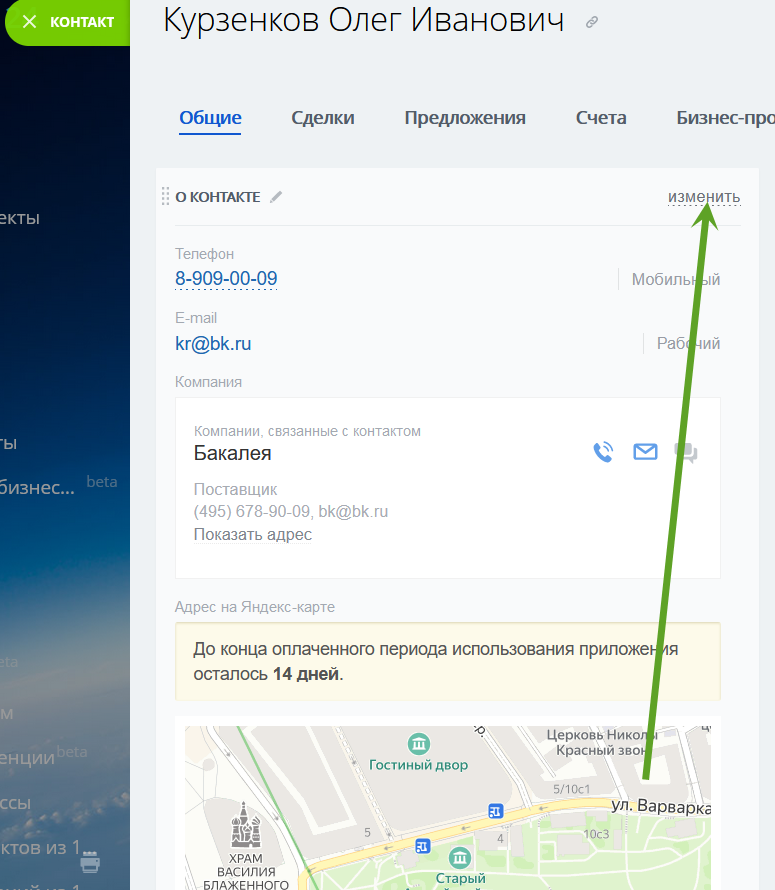This screenshot has height=890, width=775.
Task: Click изменить link to edit contact
Action: pyautogui.click(x=704, y=197)
